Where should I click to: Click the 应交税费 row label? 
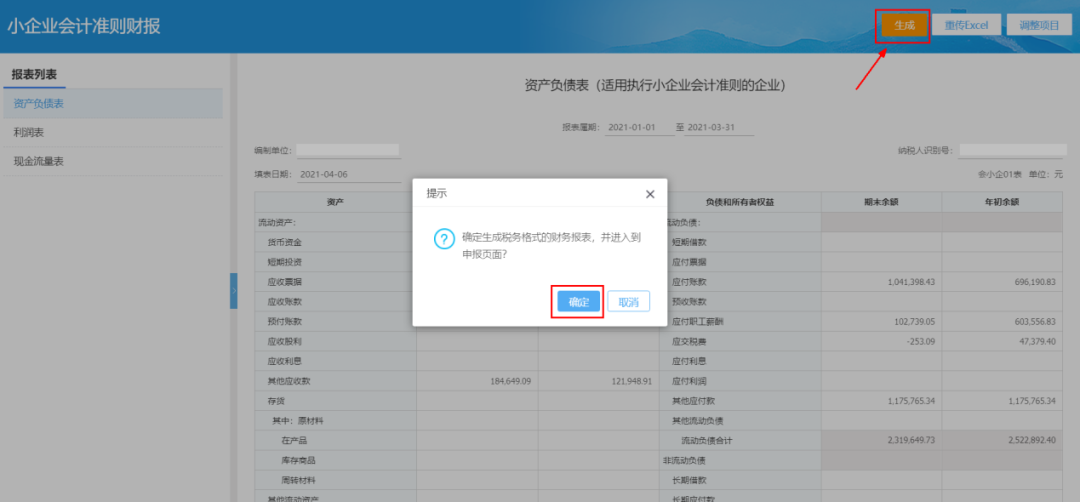click(x=689, y=341)
